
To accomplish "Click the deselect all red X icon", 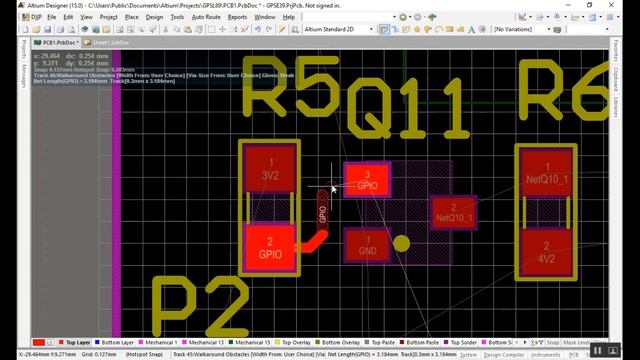I will pyautogui.click(x=244, y=29).
